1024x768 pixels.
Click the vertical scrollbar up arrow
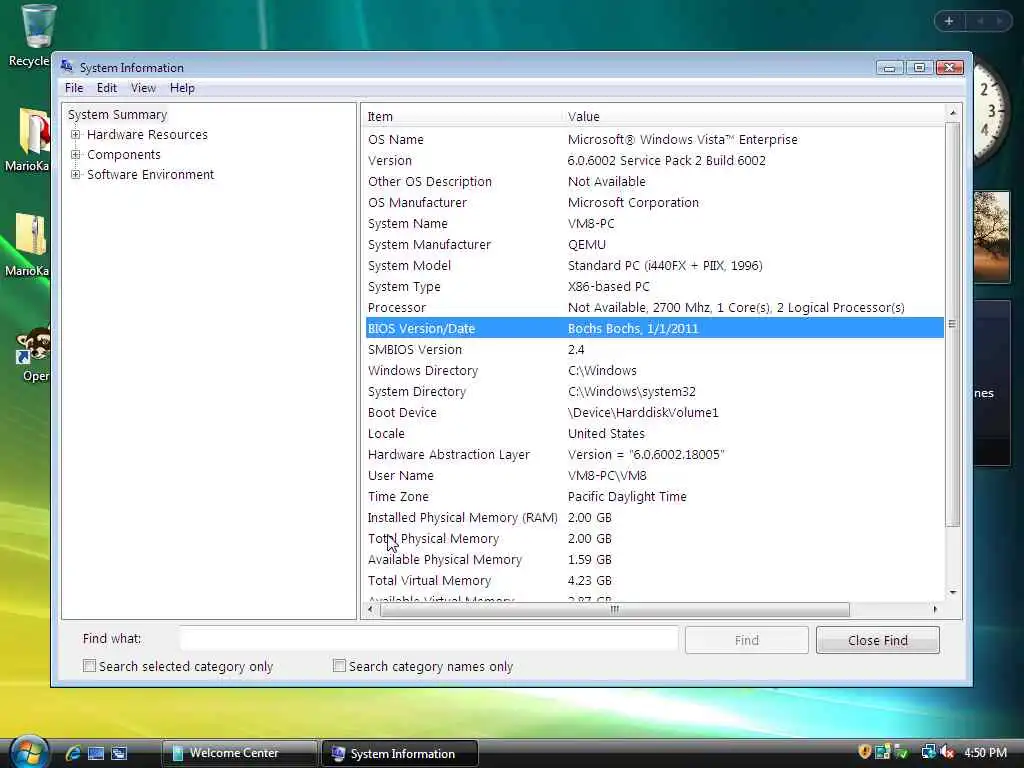(x=953, y=113)
